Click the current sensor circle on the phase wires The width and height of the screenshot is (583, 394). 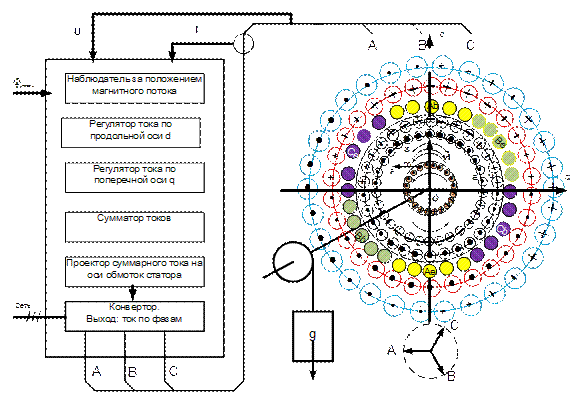244,43
